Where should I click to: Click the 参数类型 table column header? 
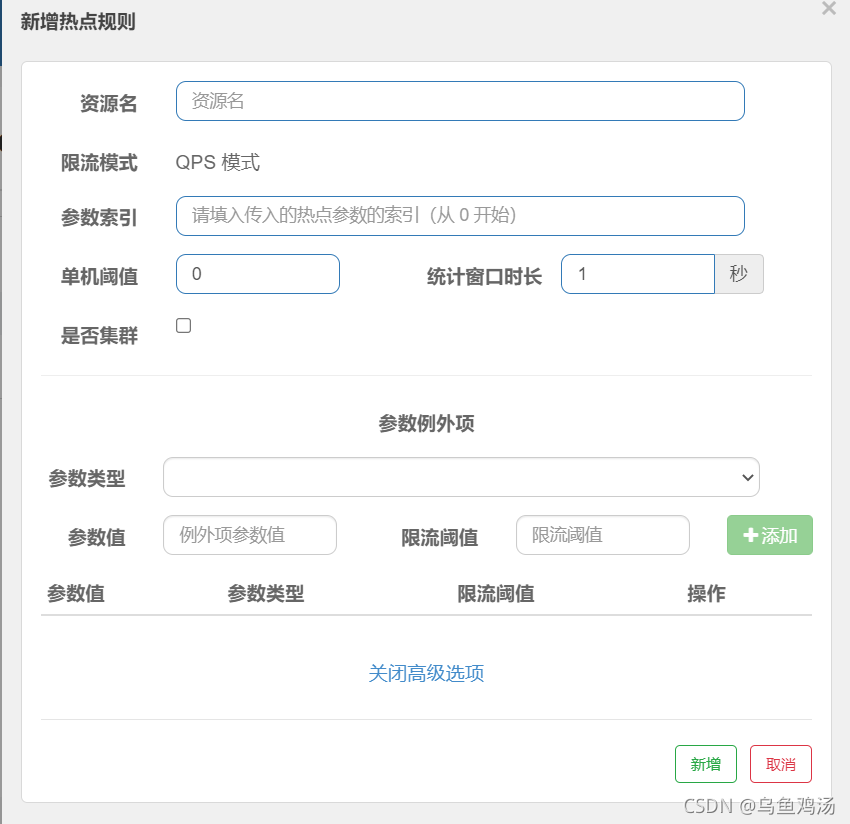266,594
